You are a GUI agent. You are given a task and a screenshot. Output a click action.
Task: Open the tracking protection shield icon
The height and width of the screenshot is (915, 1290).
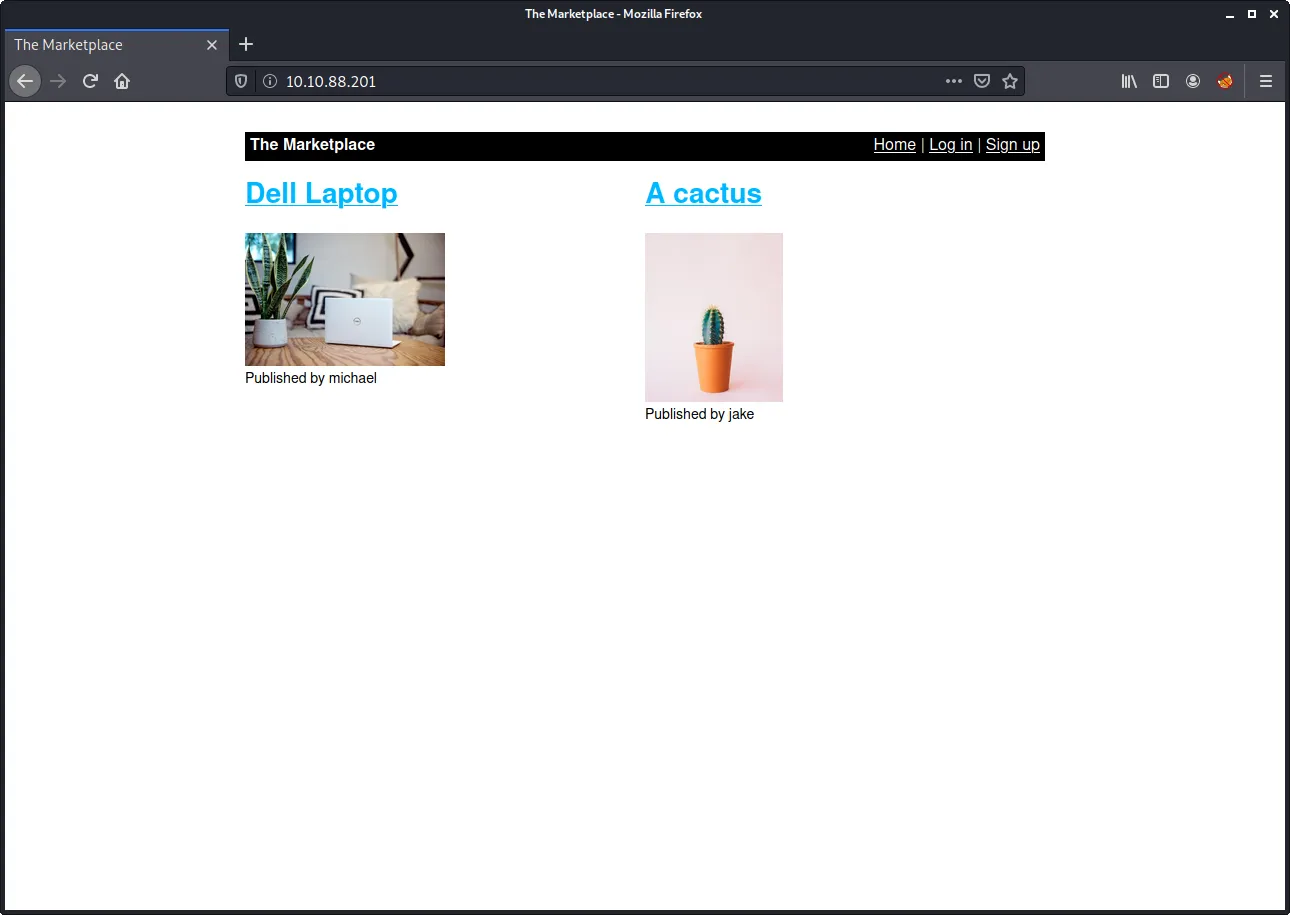pos(241,81)
